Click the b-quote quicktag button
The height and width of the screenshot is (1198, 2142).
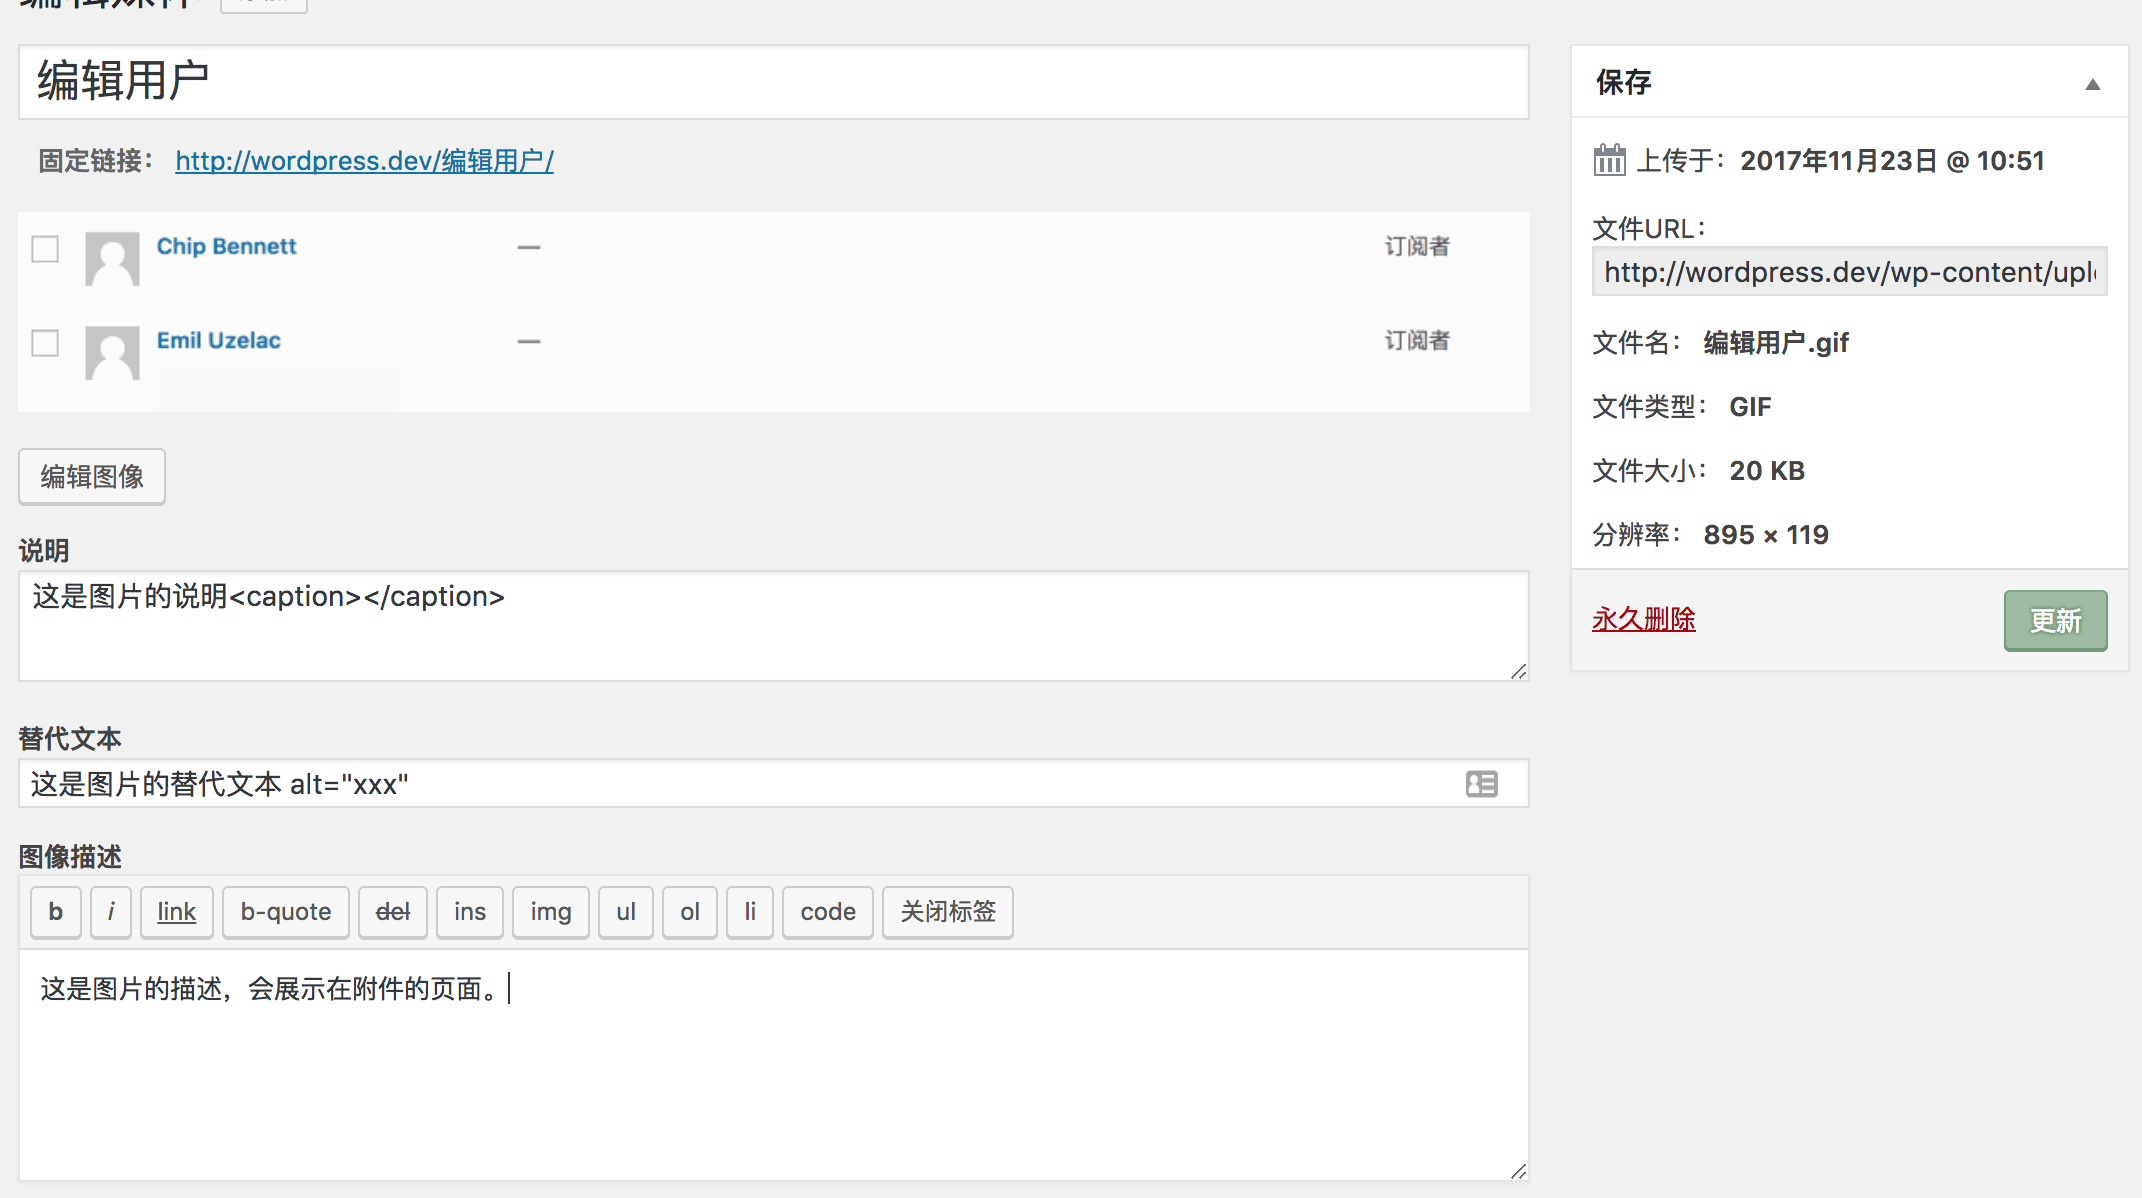point(285,912)
